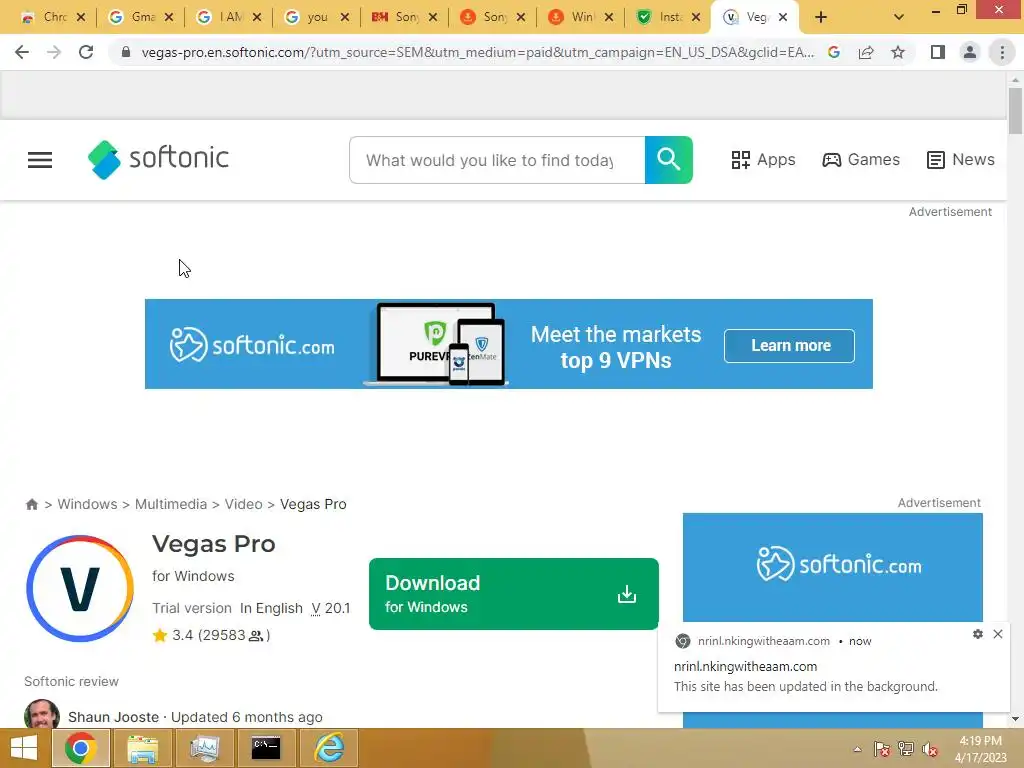
Task: Click Download for Windows button
Action: [x=514, y=594]
